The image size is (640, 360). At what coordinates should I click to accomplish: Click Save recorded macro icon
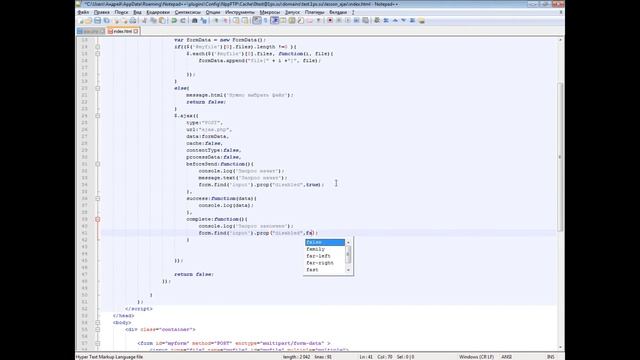point(365,20)
